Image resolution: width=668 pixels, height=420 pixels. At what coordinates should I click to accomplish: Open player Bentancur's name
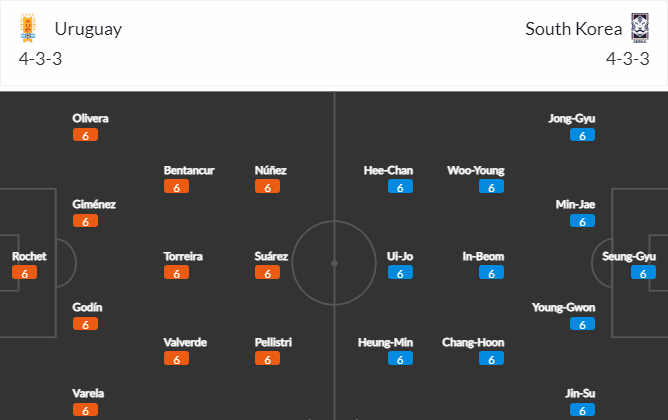point(189,170)
